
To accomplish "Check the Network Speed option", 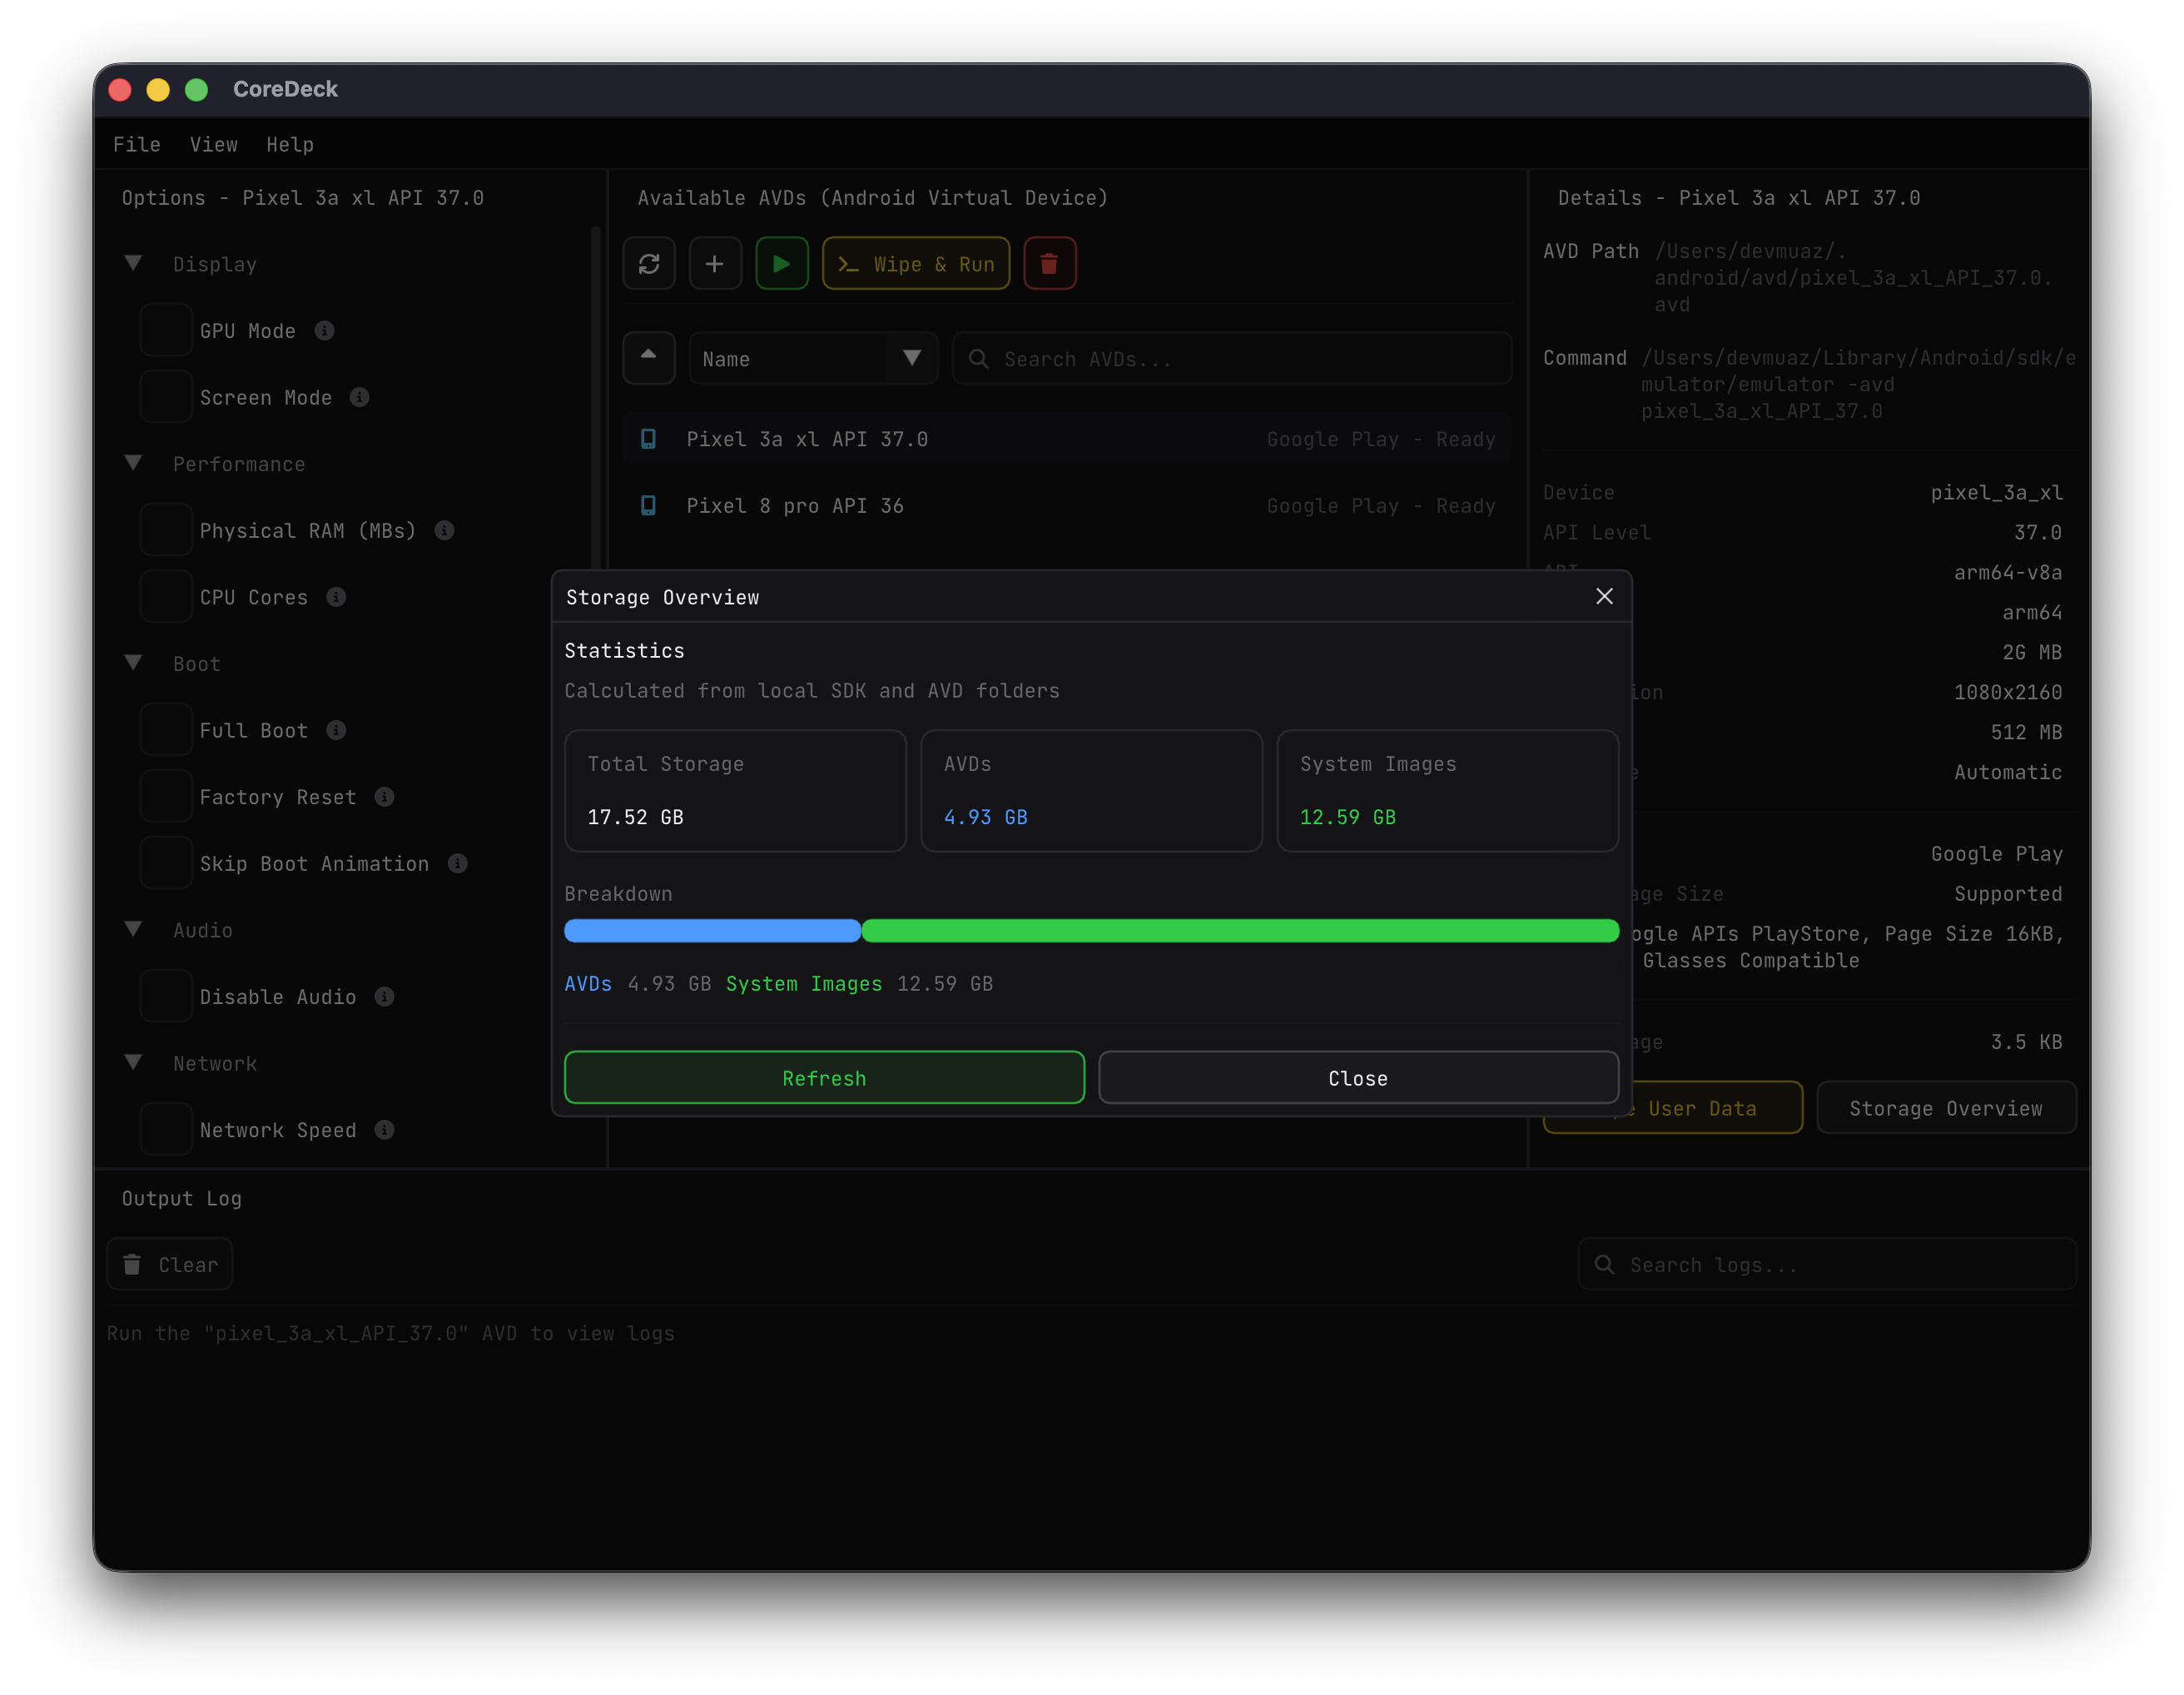I will pyautogui.click(x=166, y=1130).
